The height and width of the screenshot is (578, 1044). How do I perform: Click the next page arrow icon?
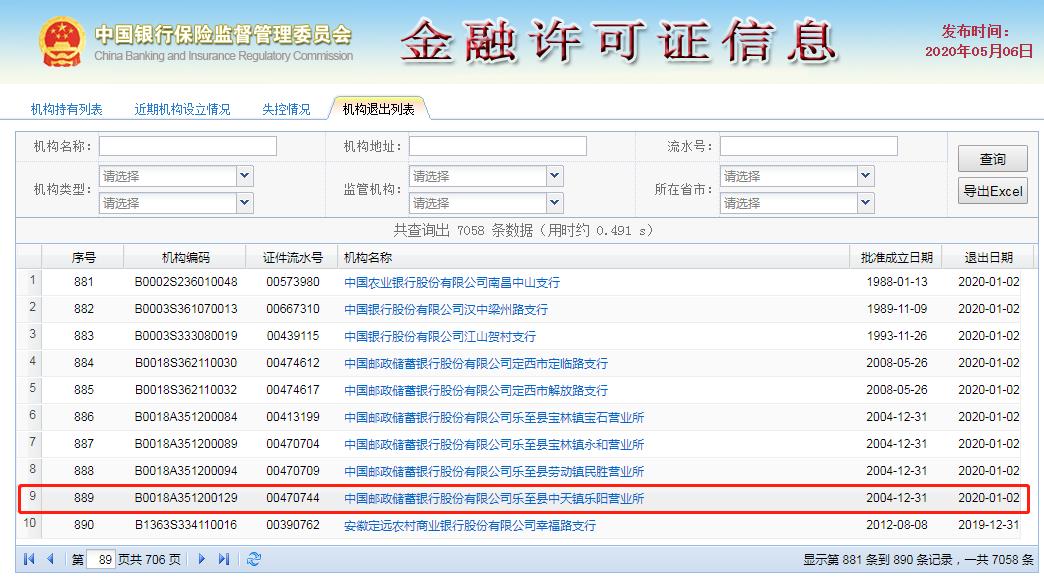tap(202, 559)
